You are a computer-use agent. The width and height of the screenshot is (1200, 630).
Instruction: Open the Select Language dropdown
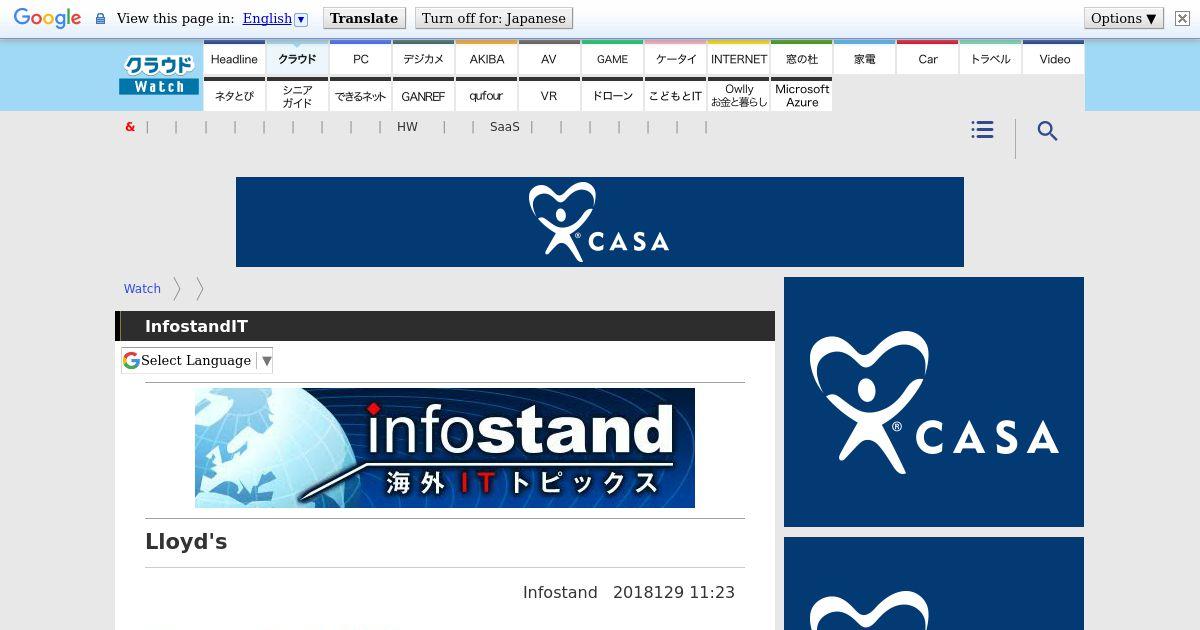[197, 360]
